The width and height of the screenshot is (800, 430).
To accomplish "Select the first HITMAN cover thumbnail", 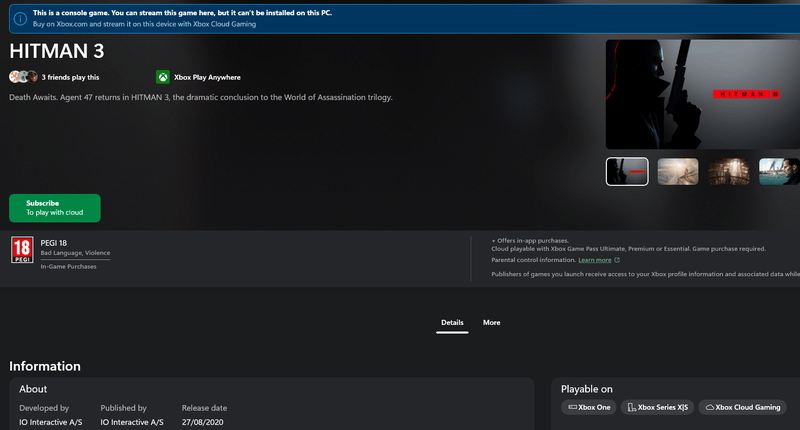I will pos(627,171).
